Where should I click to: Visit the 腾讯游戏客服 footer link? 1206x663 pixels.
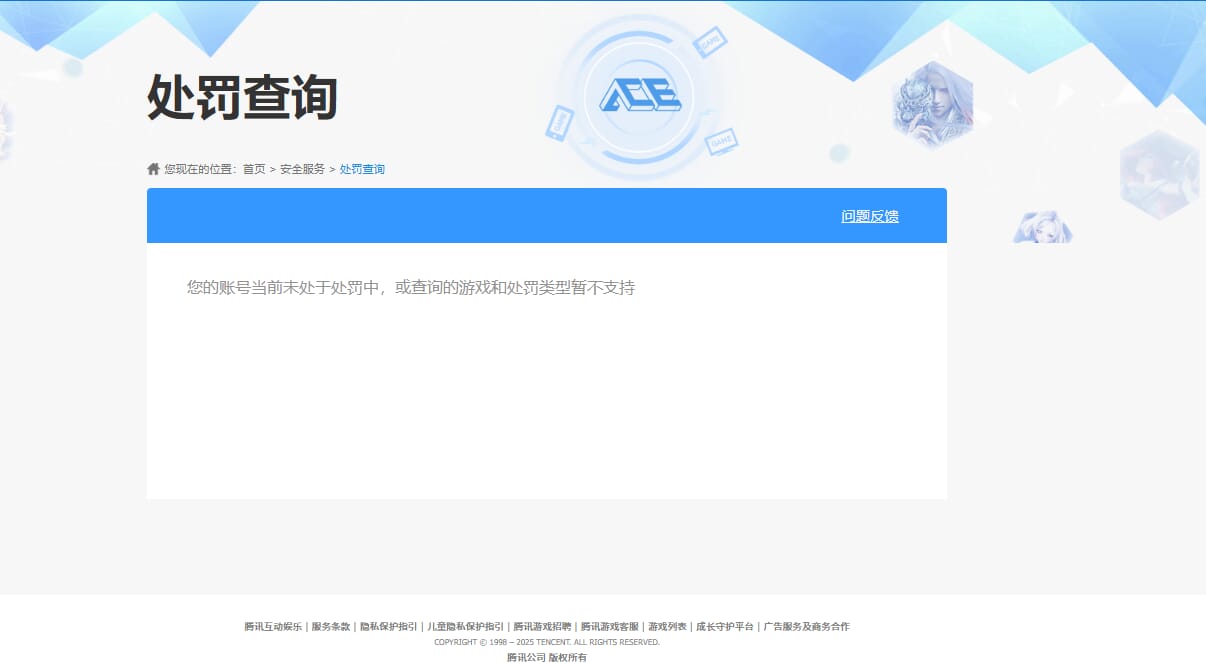[610, 627]
